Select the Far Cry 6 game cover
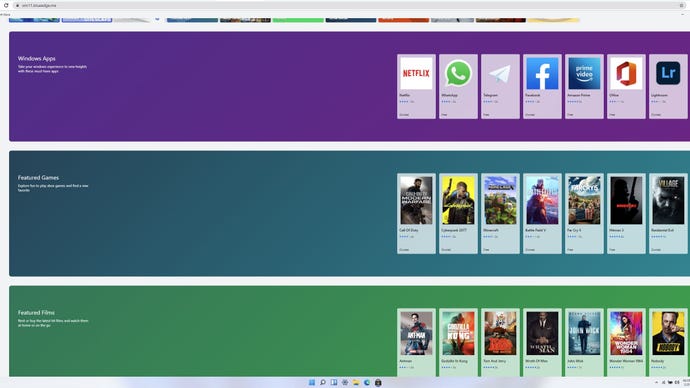This screenshot has height=388, width=690. pyautogui.click(x=584, y=201)
